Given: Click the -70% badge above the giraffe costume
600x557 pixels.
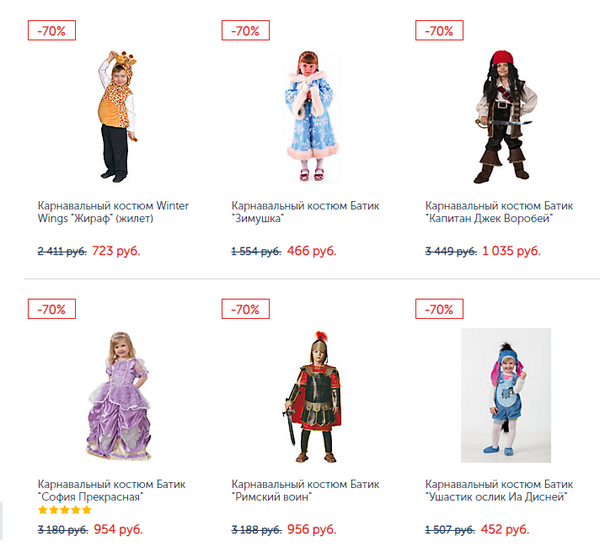Looking at the screenshot, I should (x=52, y=31).
